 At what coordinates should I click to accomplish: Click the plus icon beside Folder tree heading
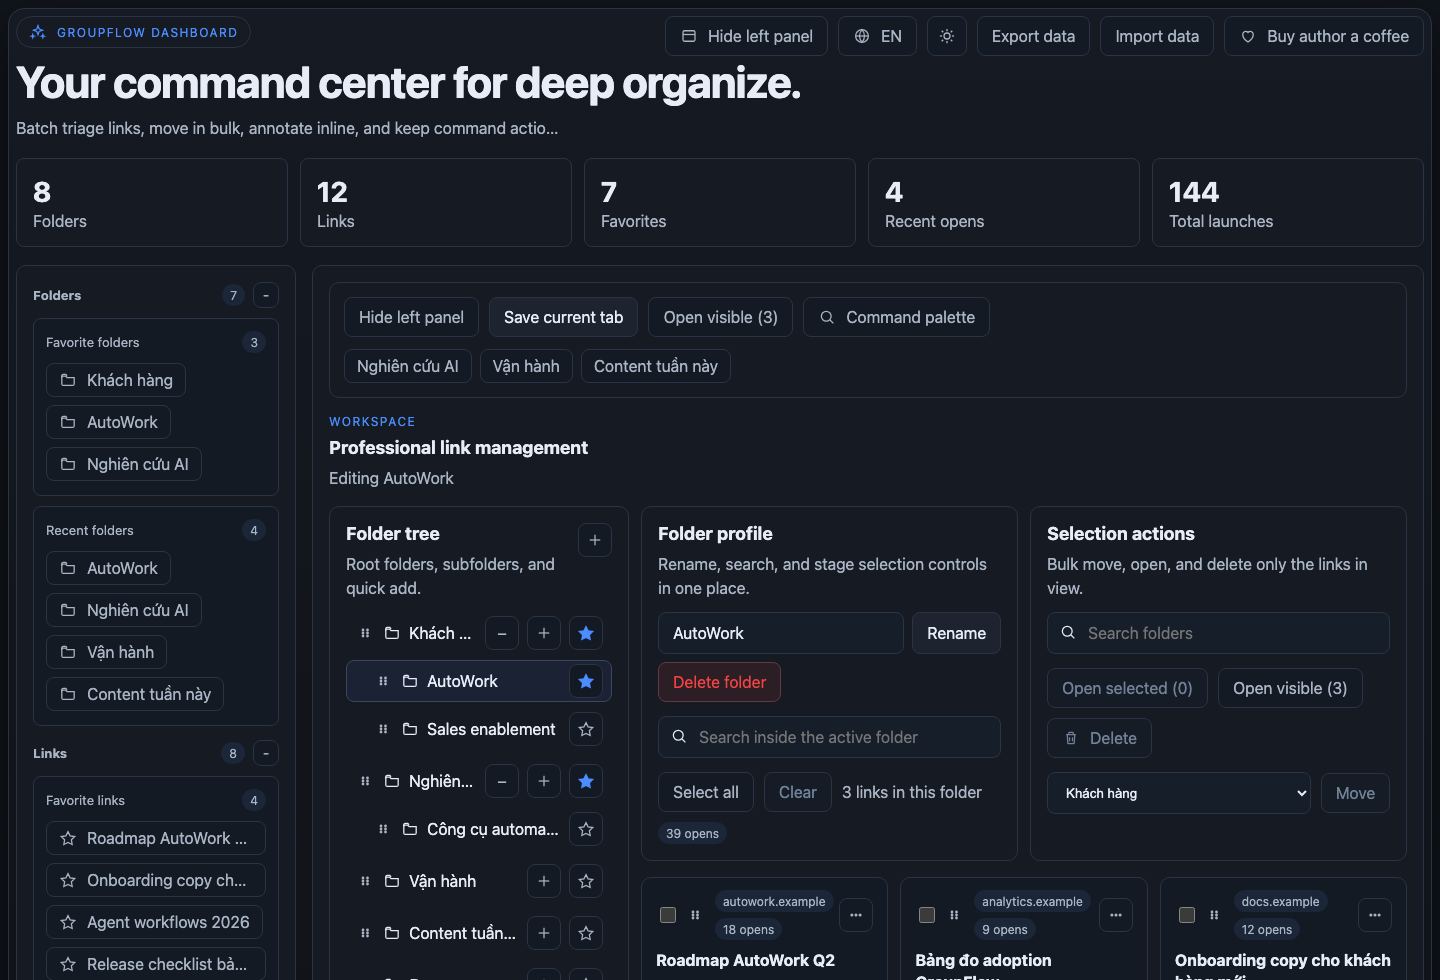click(595, 540)
